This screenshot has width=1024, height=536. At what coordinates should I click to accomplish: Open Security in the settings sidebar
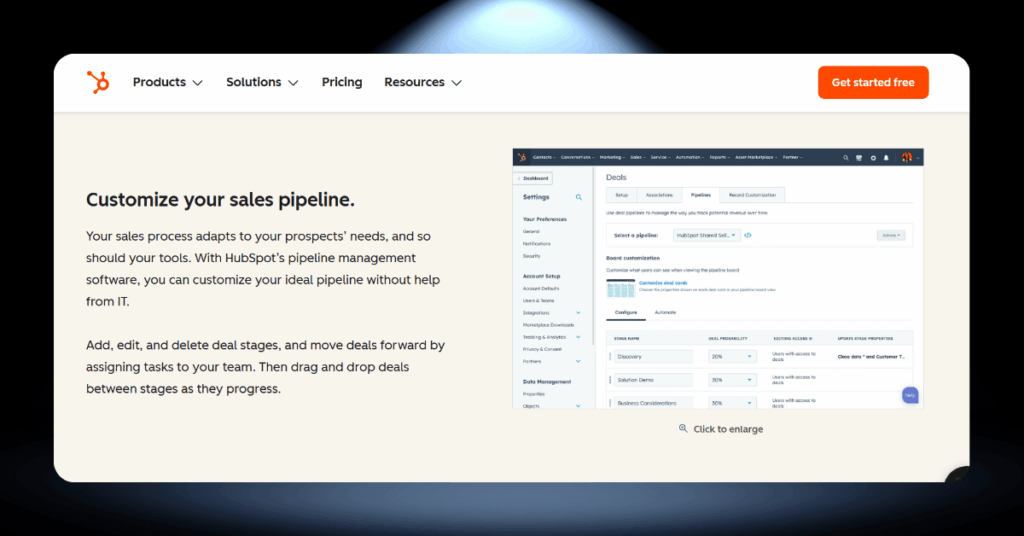532,256
